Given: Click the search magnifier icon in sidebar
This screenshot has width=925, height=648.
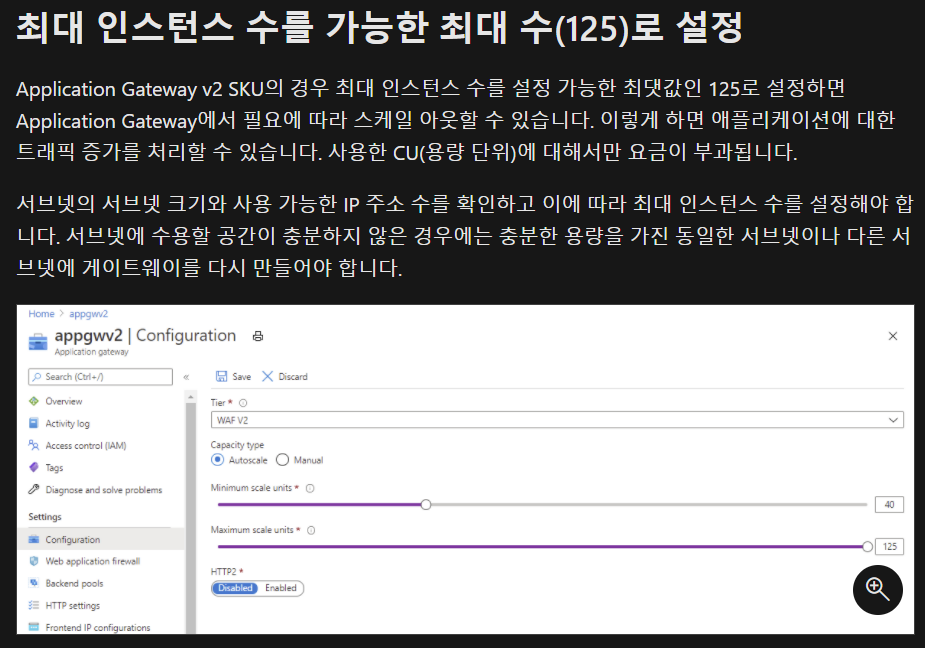Looking at the screenshot, I should (37, 377).
